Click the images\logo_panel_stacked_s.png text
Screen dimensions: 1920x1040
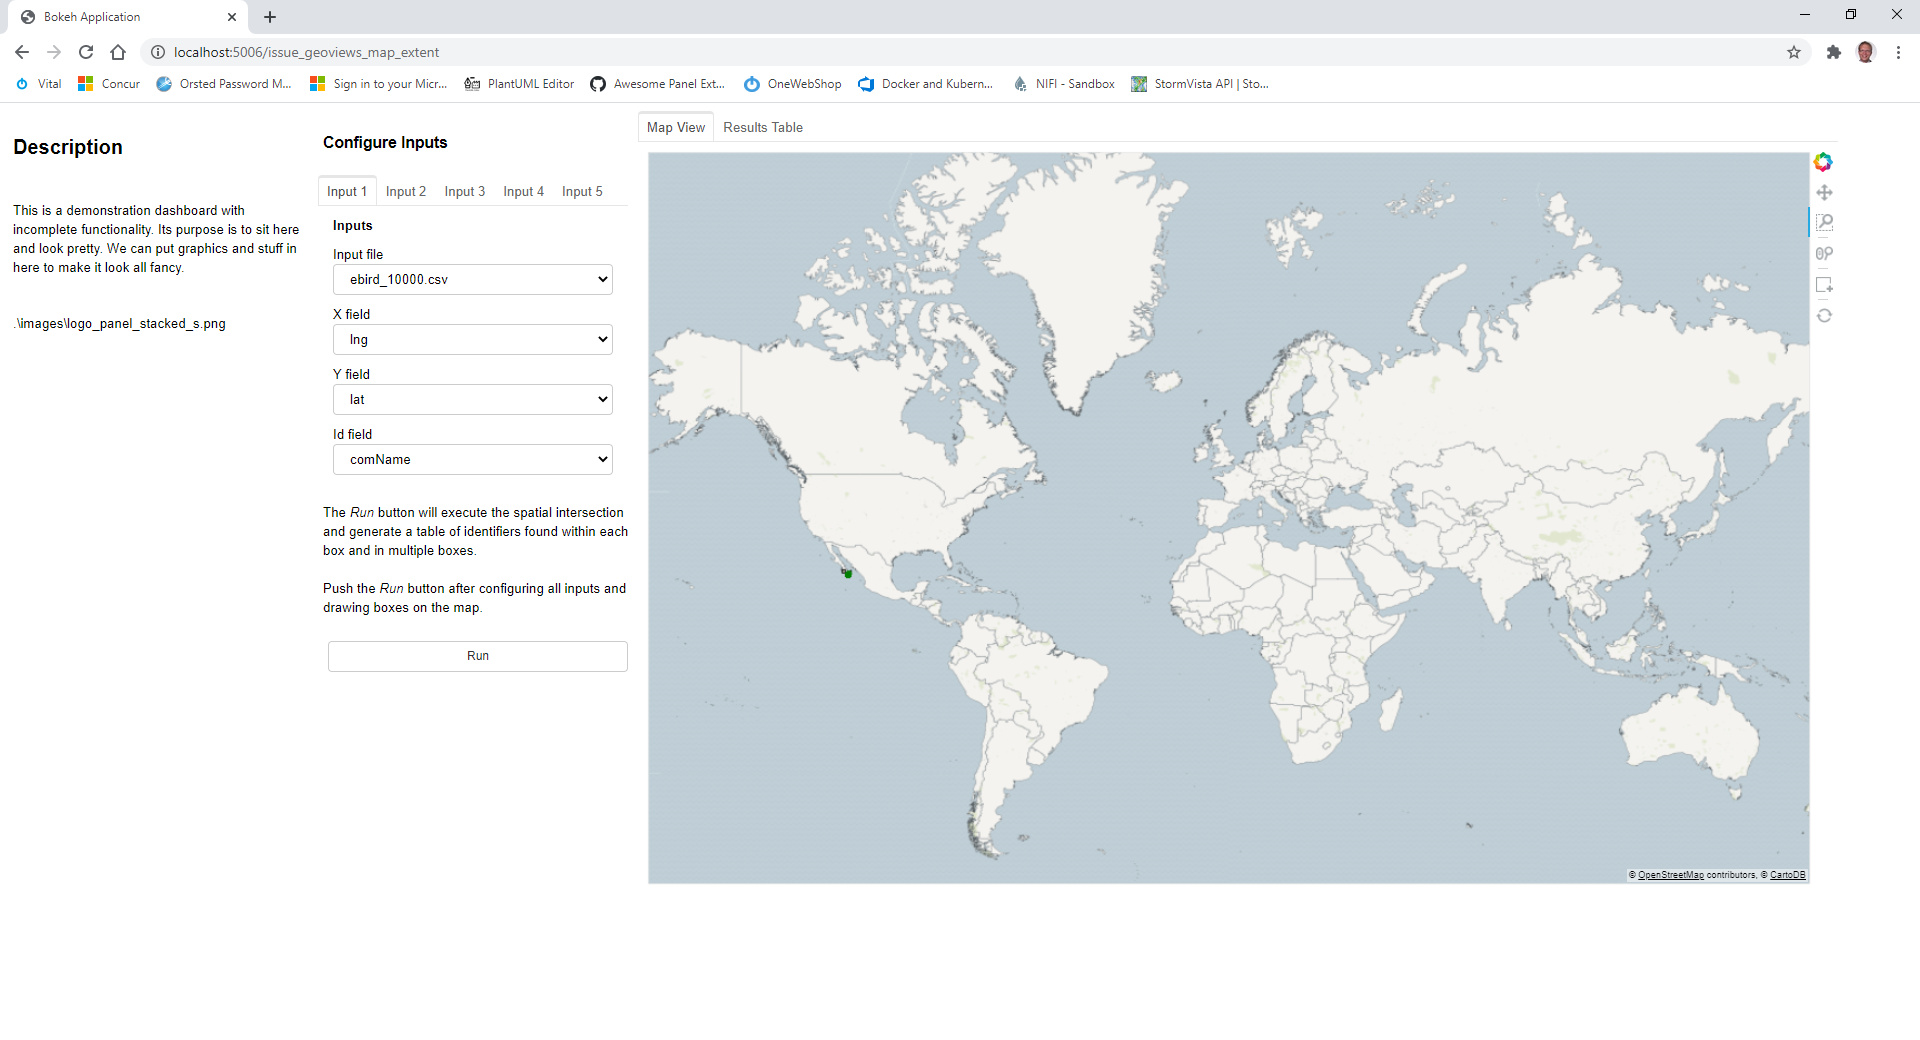tap(120, 323)
